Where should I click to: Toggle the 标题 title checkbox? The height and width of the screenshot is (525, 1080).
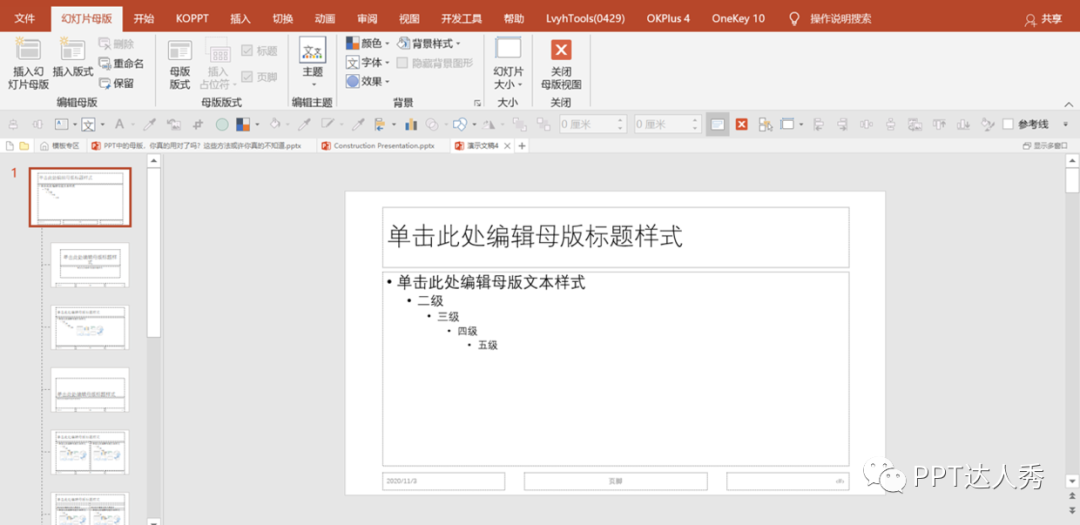(247, 50)
